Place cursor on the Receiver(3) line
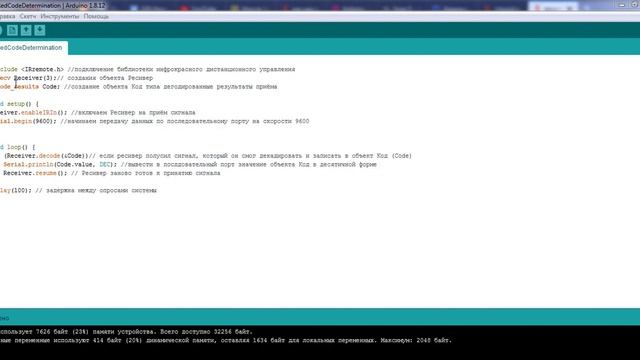Viewport: 640px width, 360px height. (76, 78)
